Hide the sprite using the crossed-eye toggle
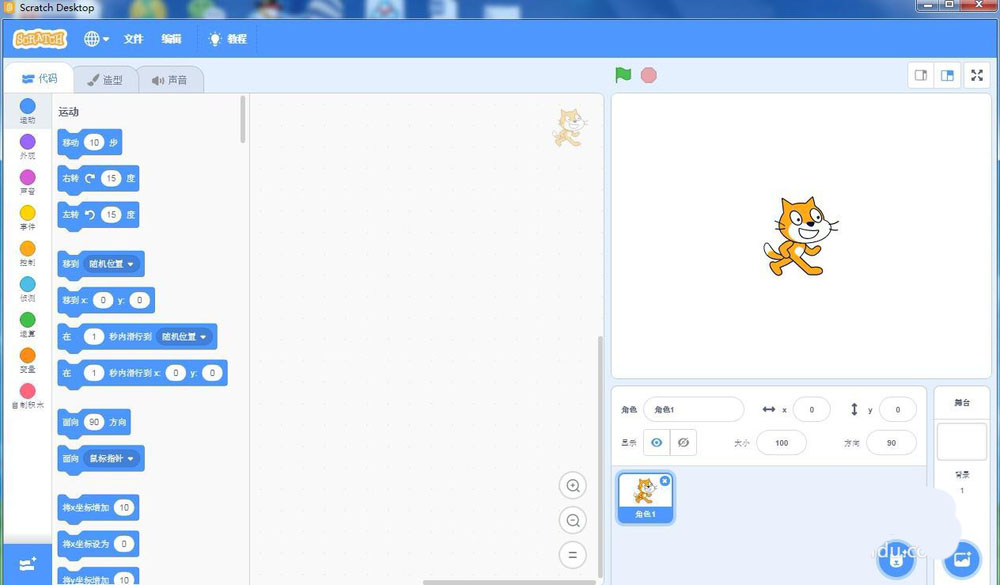 [x=684, y=442]
